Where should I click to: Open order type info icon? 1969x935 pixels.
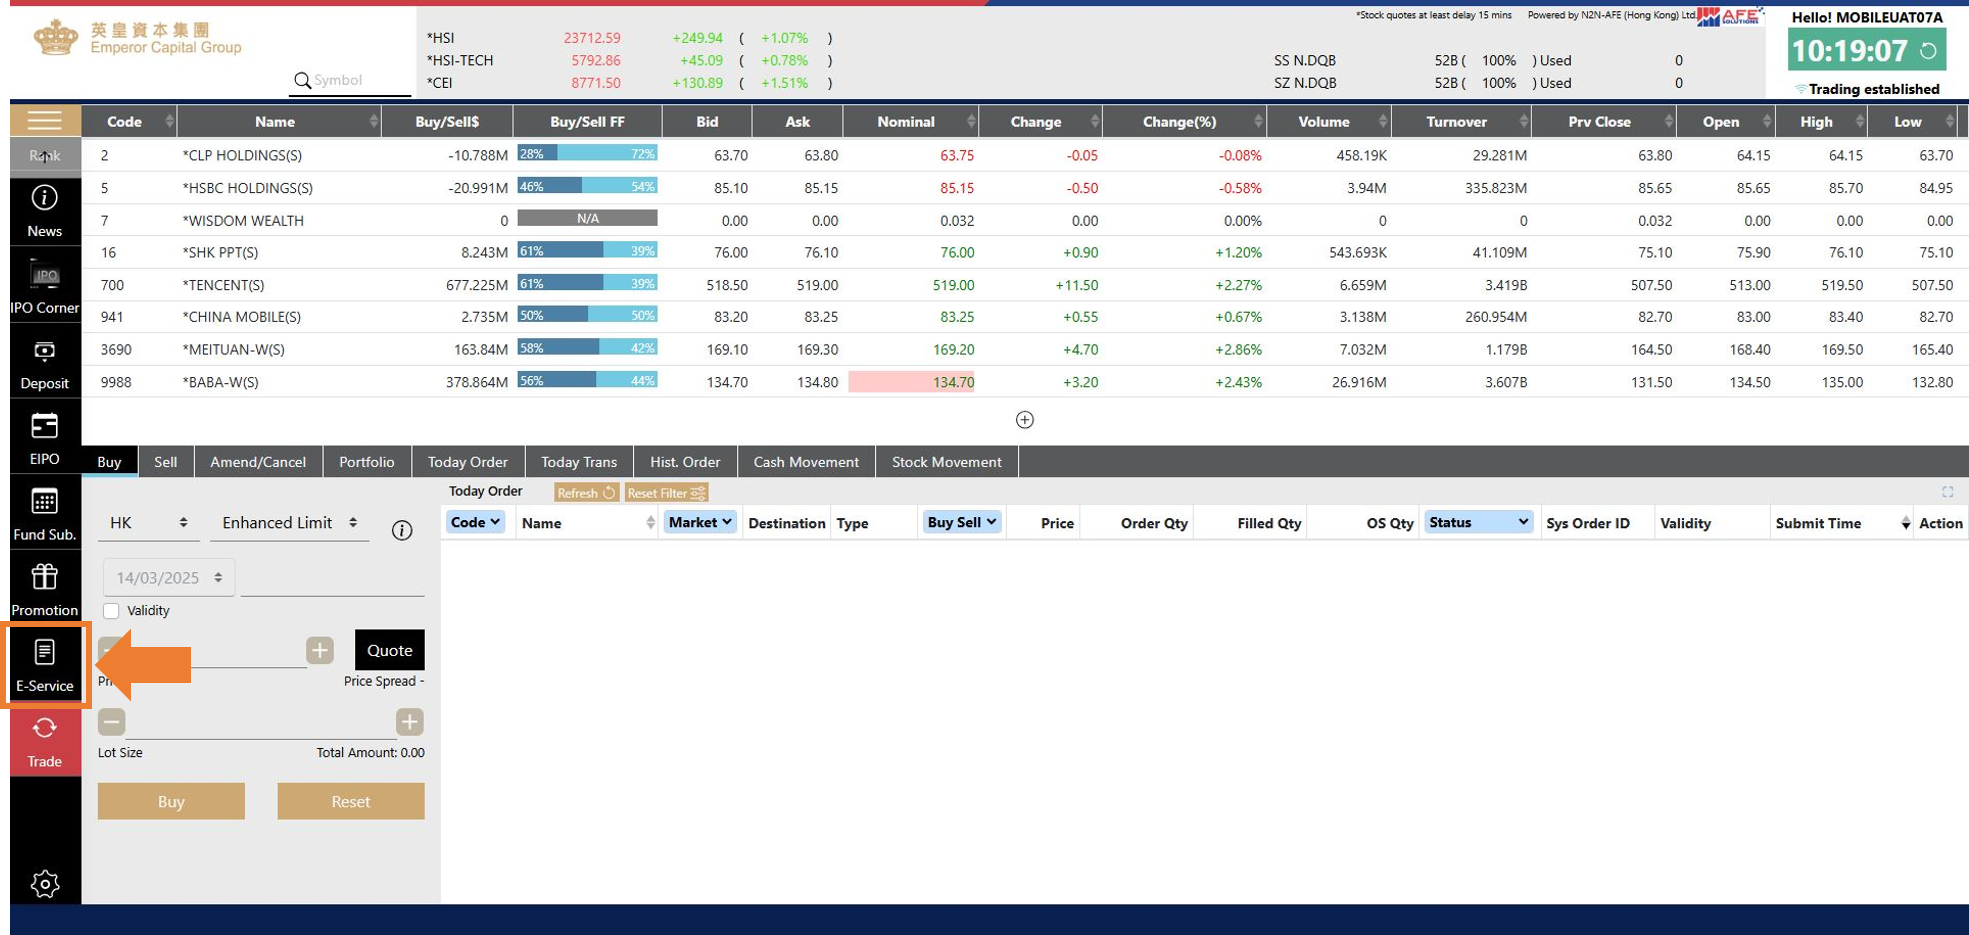pos(402,530)
